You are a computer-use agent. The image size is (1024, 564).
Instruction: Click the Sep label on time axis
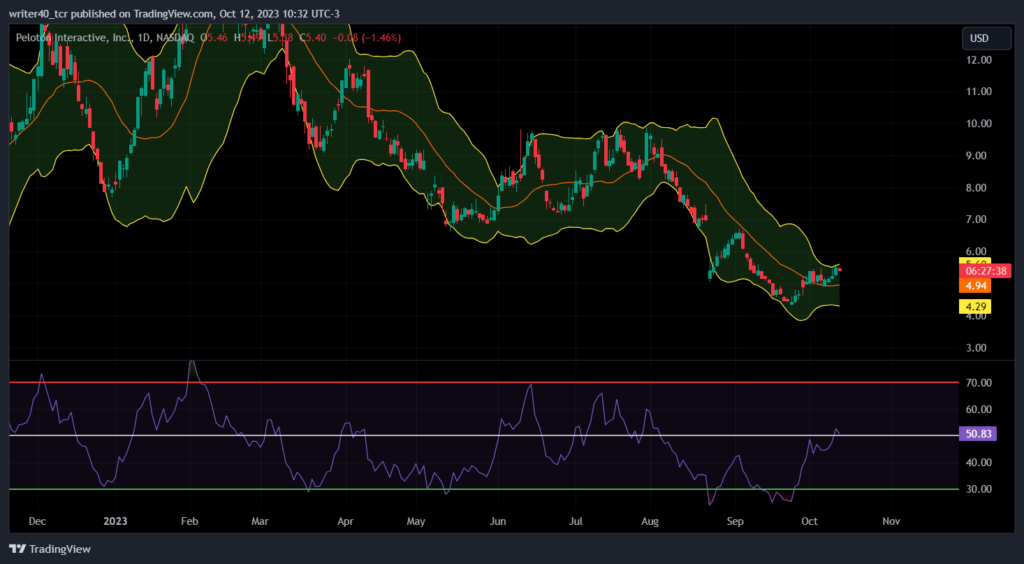click(735, 522)
